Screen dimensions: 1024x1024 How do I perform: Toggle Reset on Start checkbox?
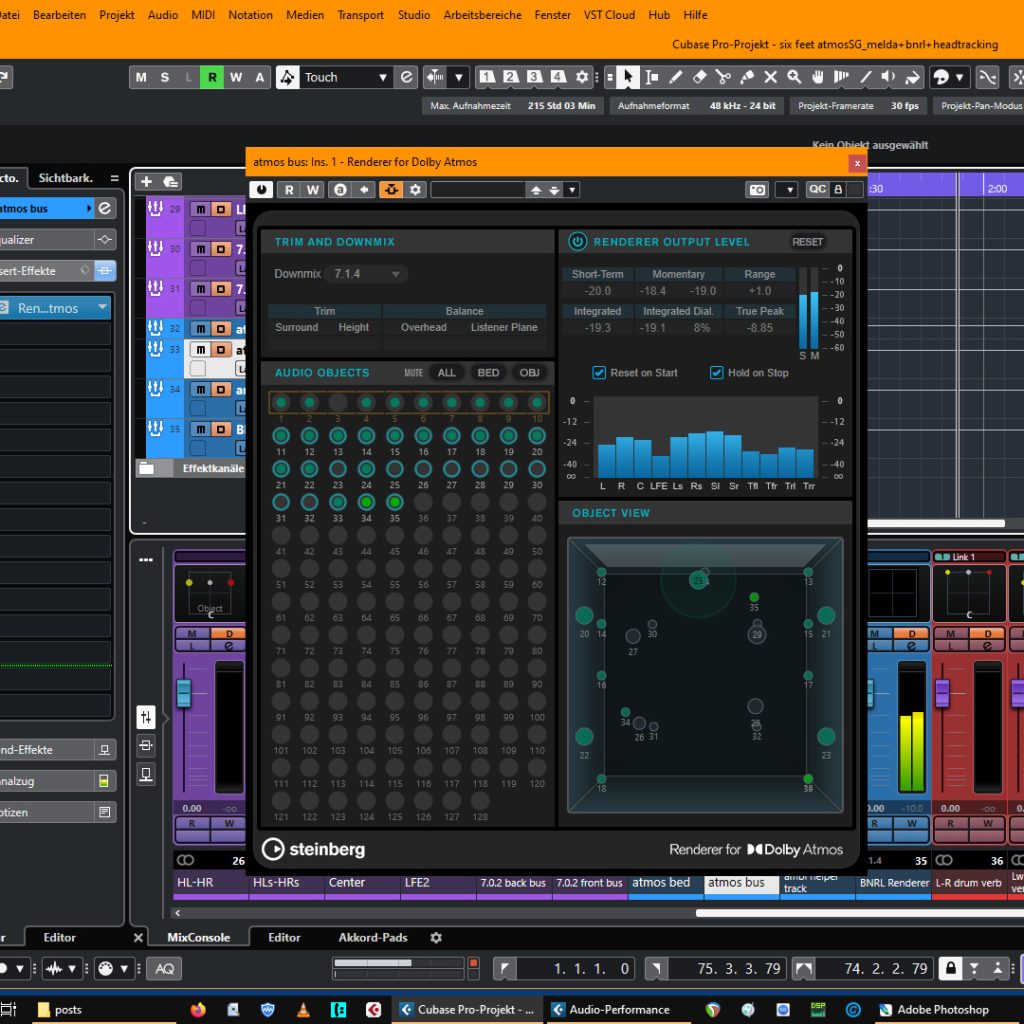tap(599, 373)
